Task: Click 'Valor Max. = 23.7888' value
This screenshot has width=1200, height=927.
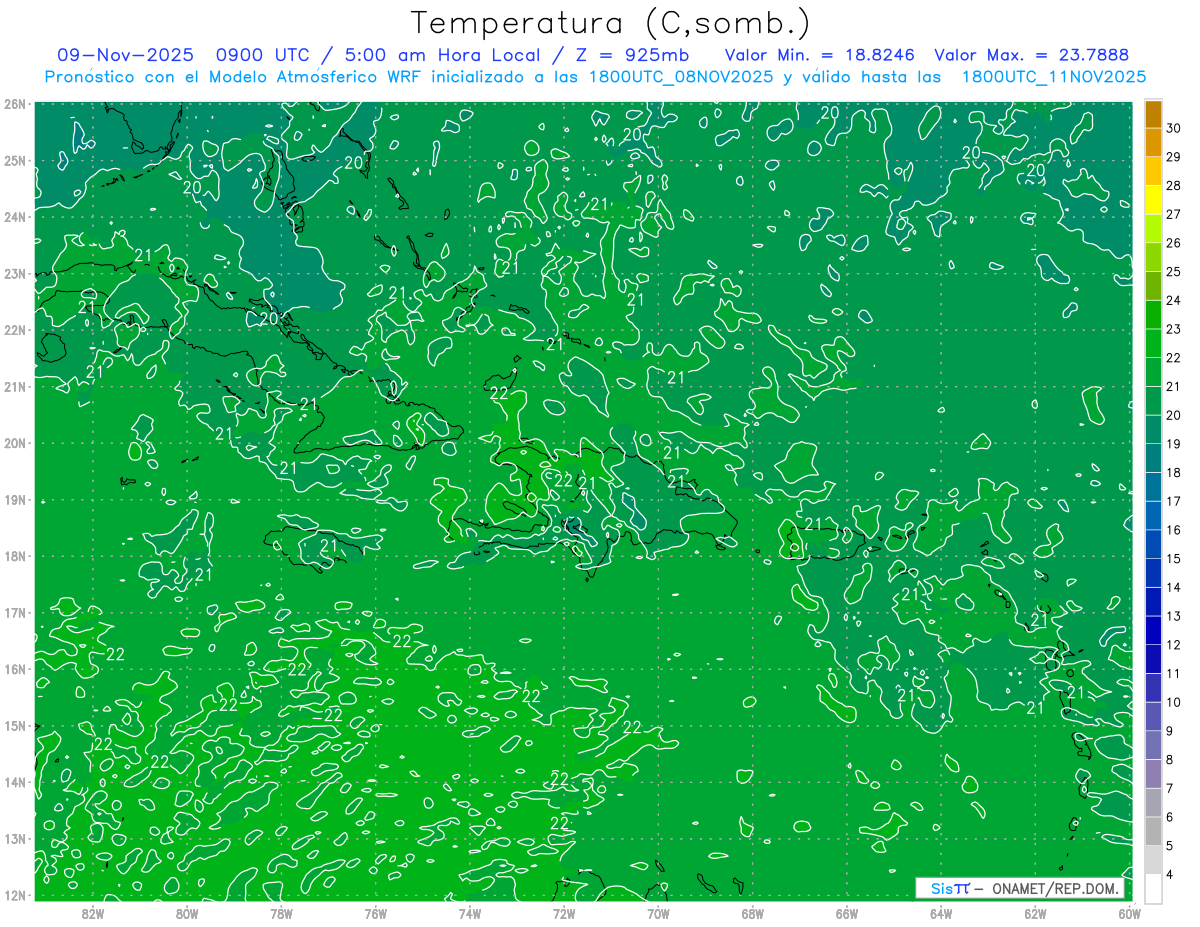Action: (1031, 56)
